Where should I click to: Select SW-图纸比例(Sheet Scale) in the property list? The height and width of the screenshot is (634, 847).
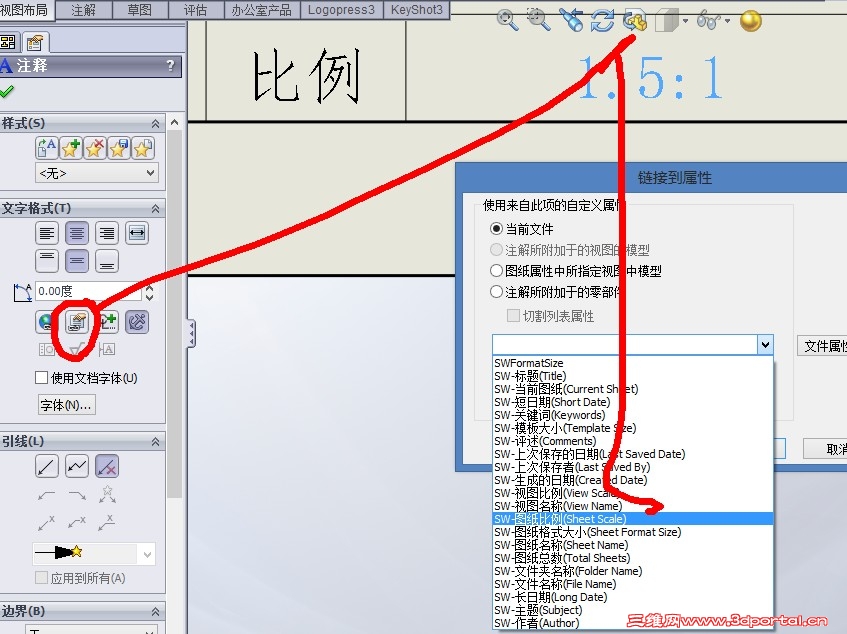click(600, 519)
